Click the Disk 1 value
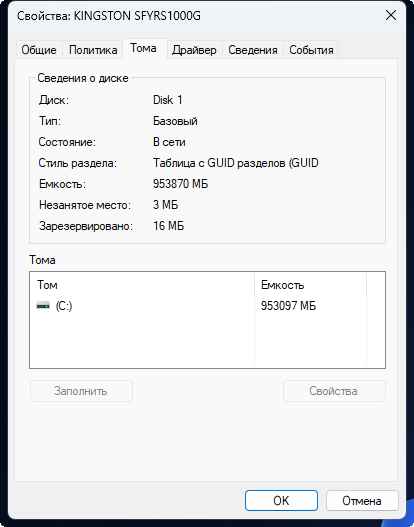Image resolution: width=414 pixels, height=527 pixels. tap(168, 100)
